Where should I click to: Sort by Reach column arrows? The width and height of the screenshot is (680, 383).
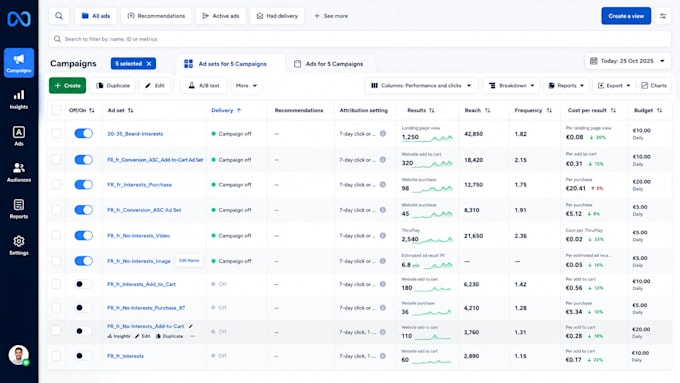click(487, 111)
